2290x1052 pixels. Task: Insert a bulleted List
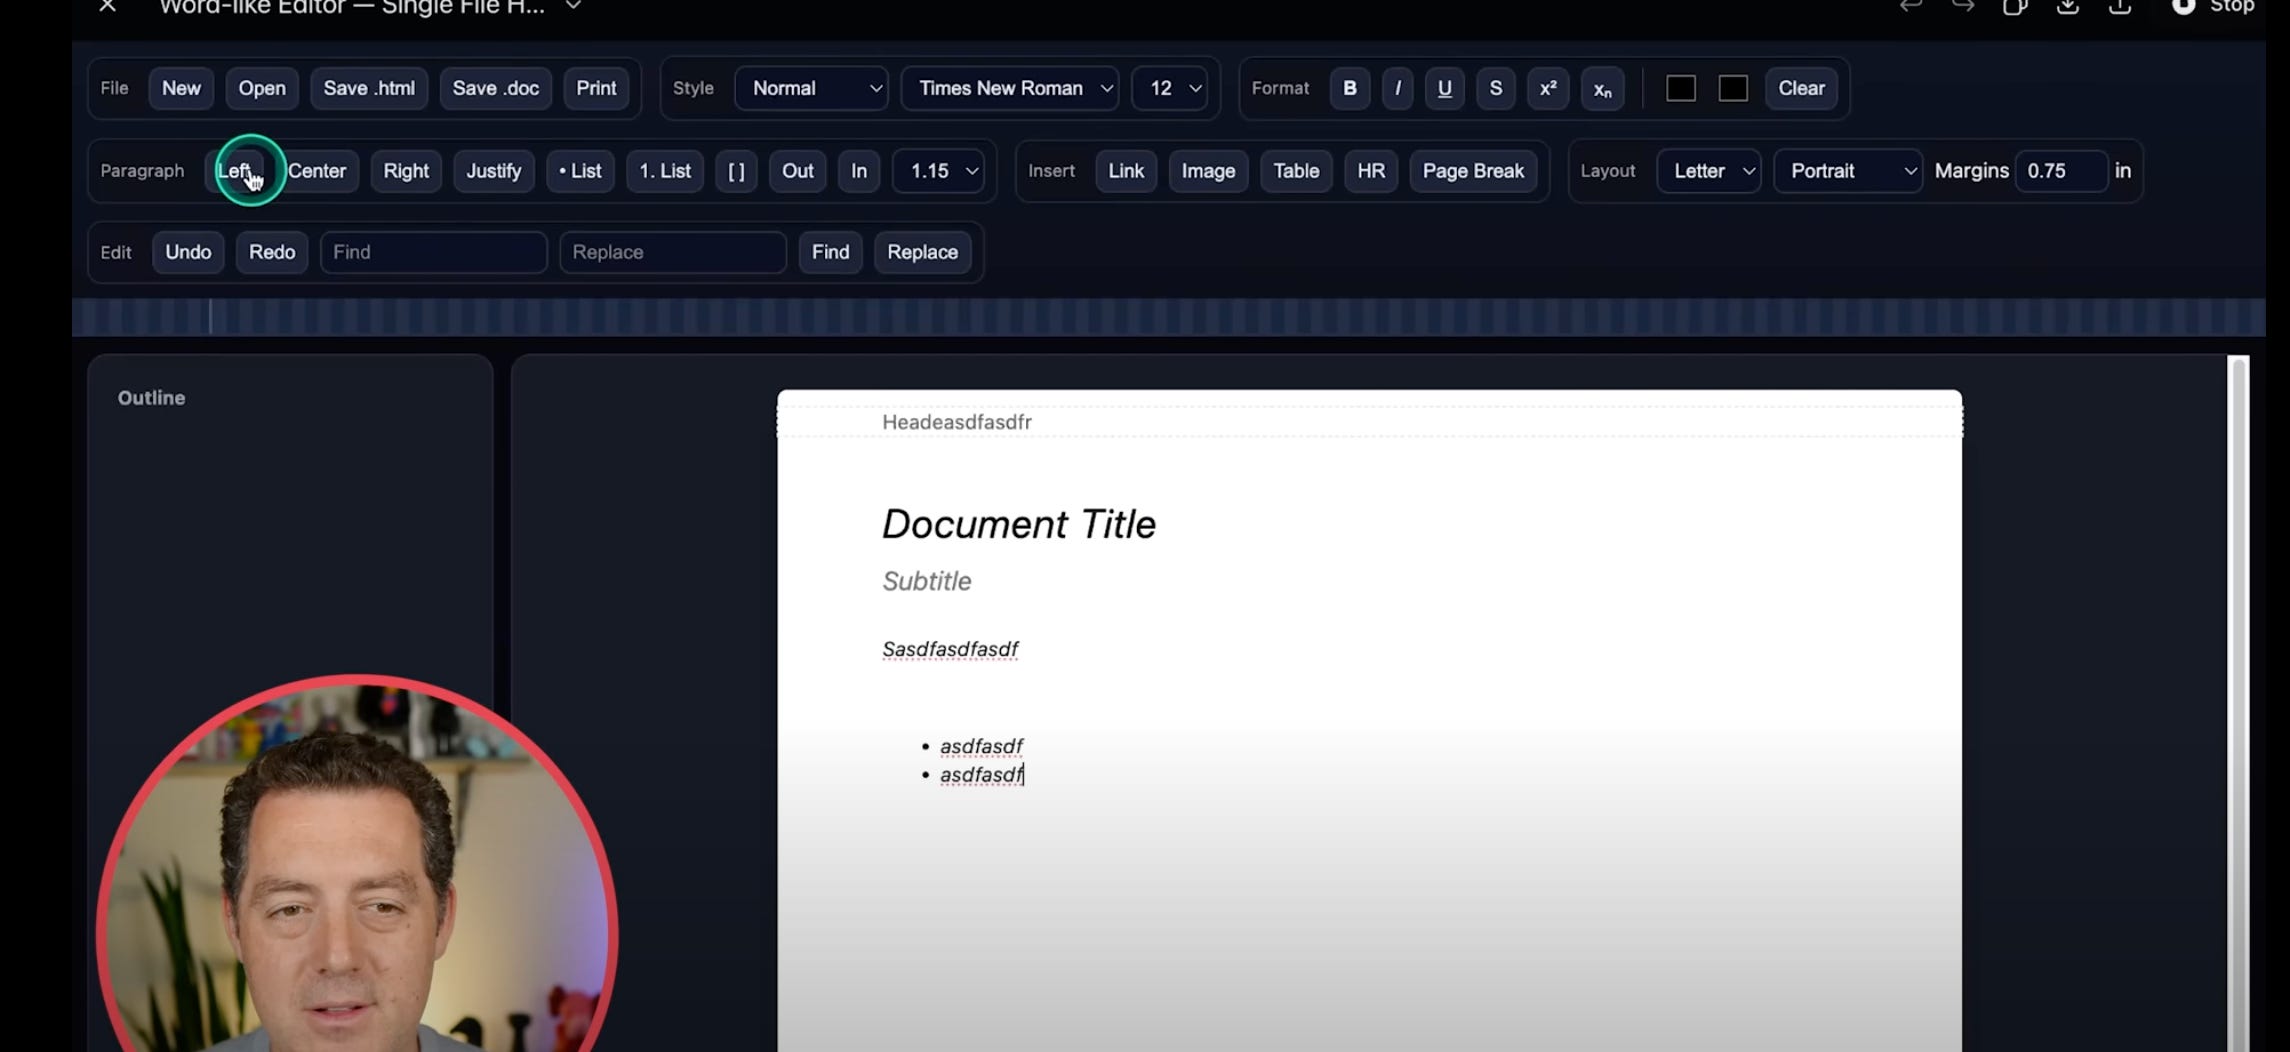pos(580,171)
